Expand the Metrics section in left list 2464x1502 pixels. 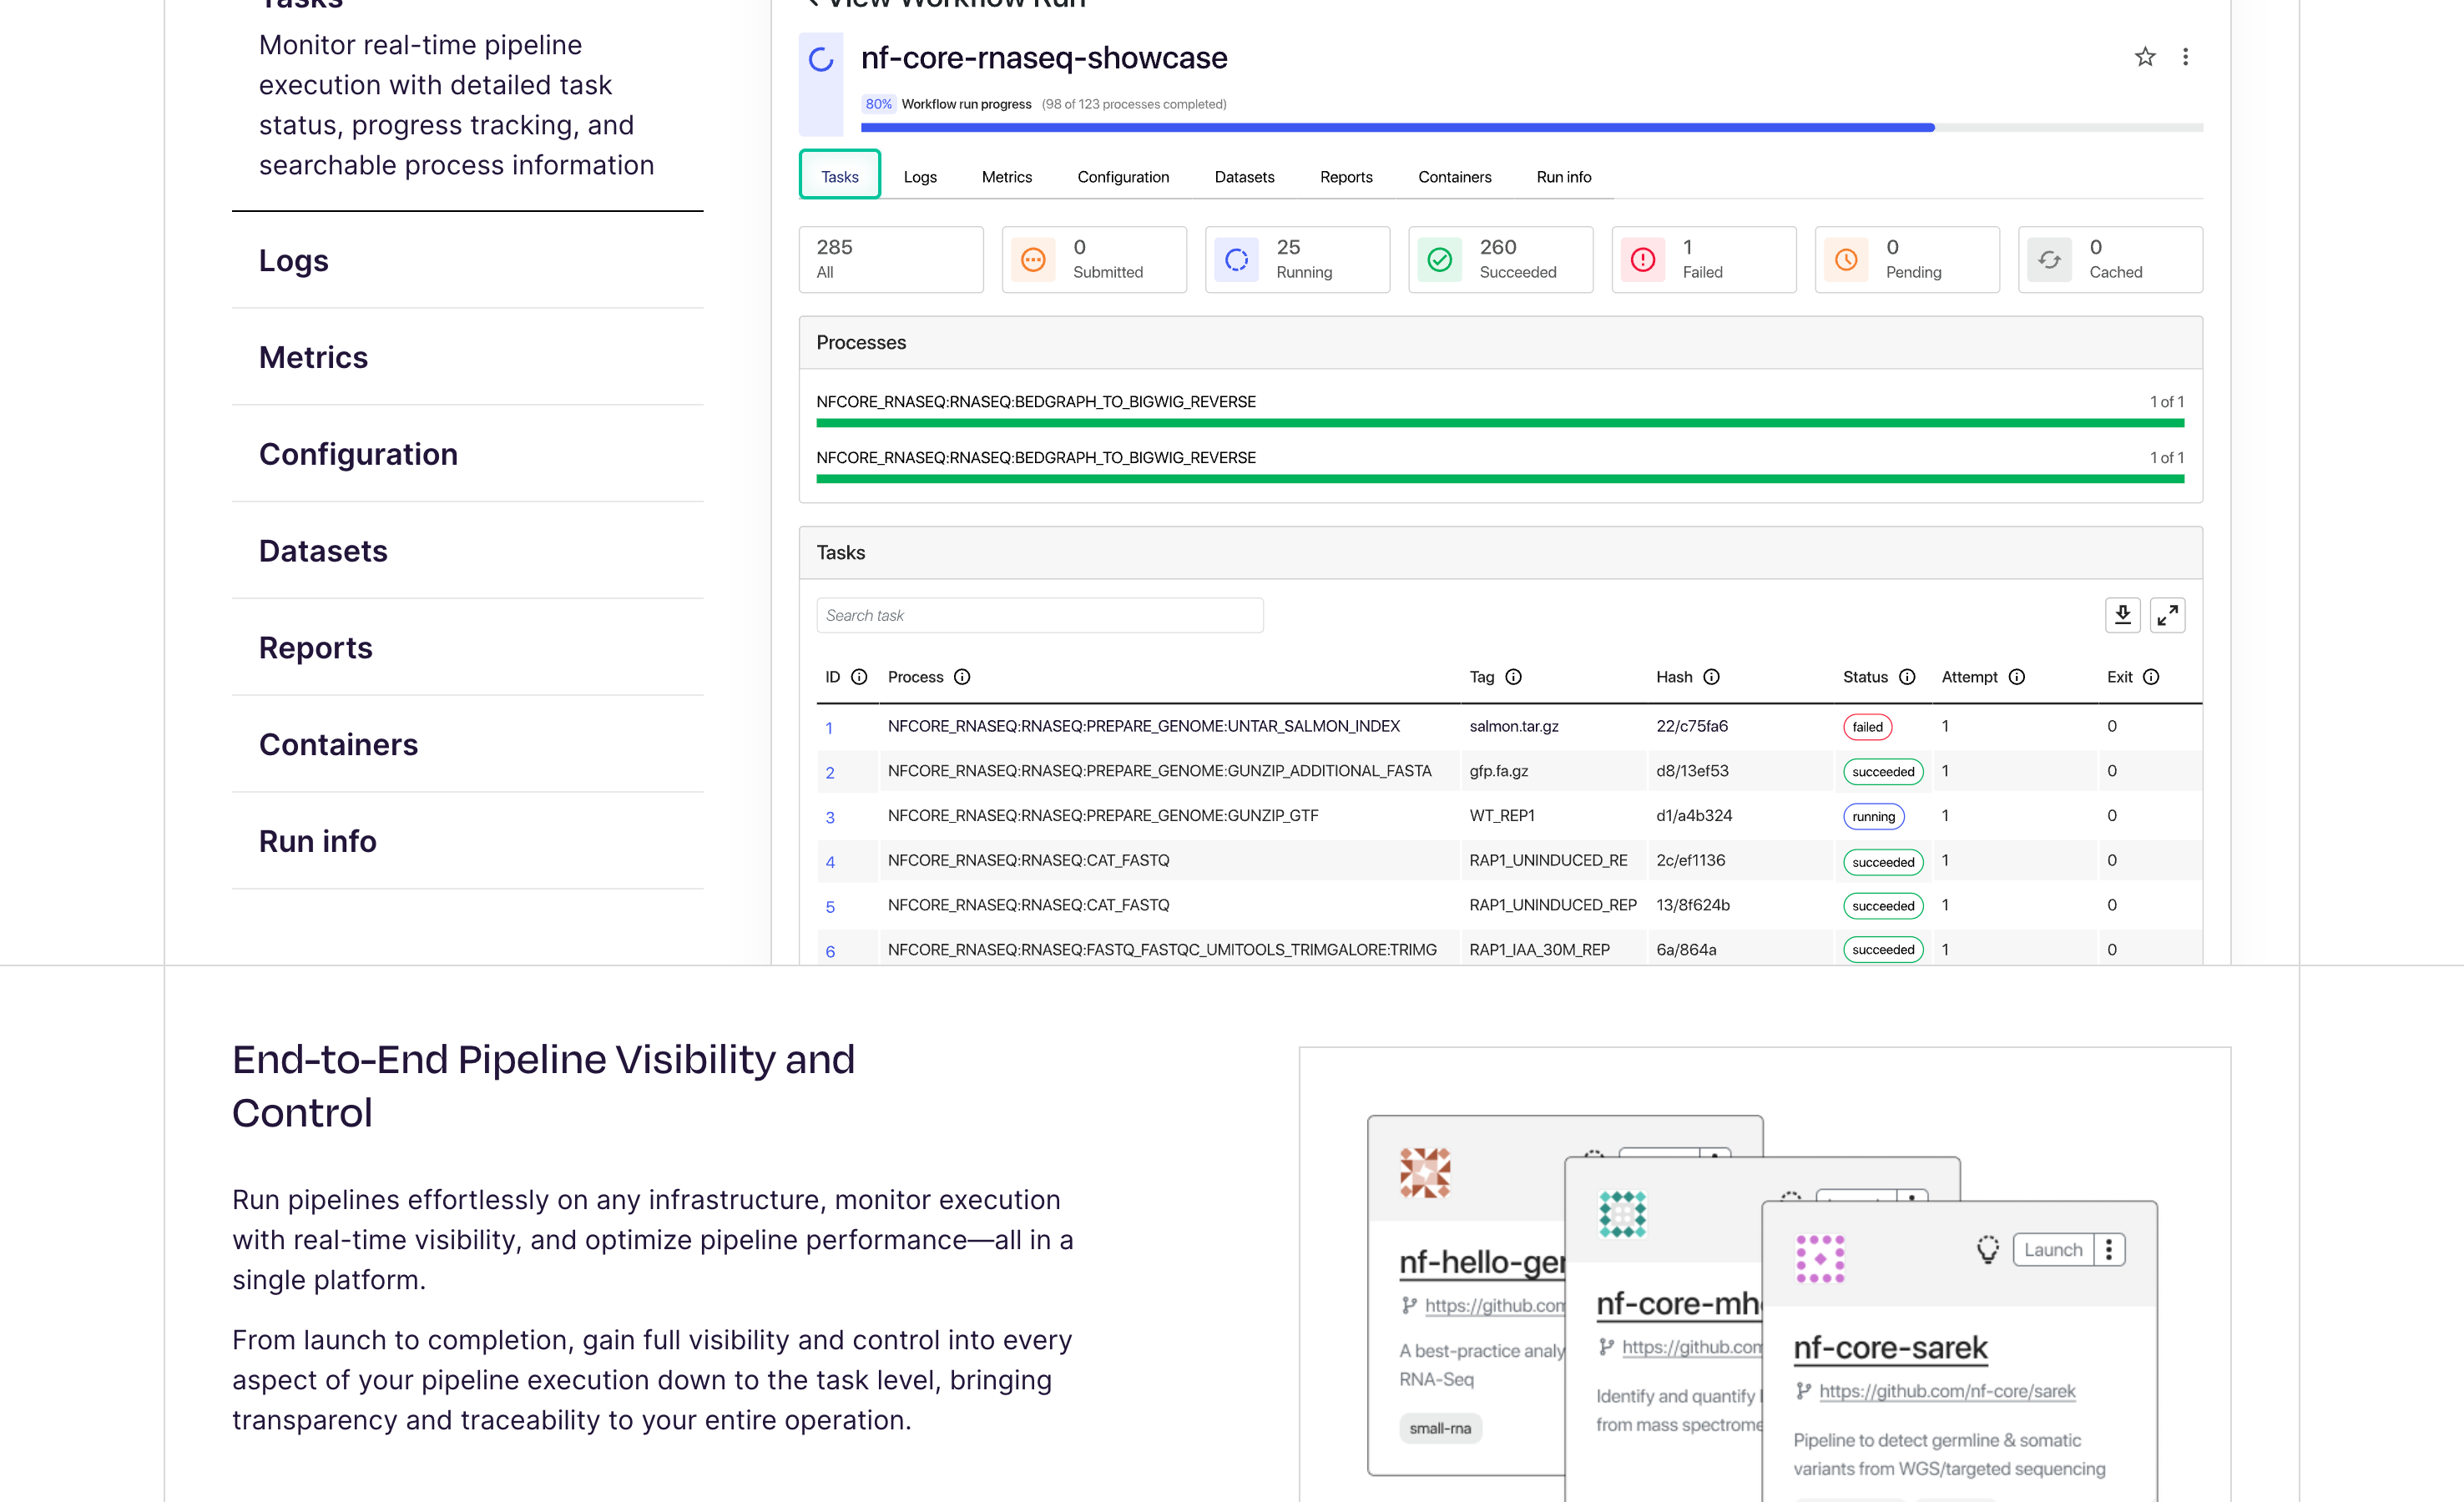click(467, 357)
